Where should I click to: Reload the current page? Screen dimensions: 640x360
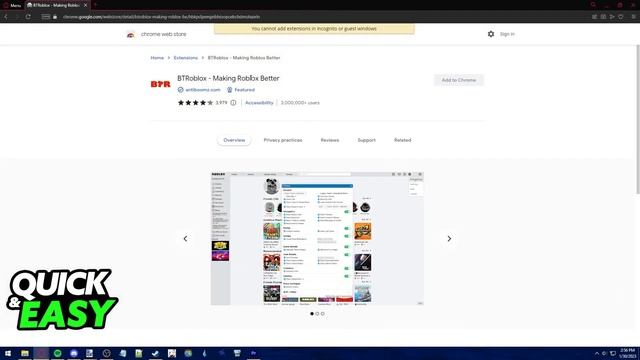click(28, 17)
